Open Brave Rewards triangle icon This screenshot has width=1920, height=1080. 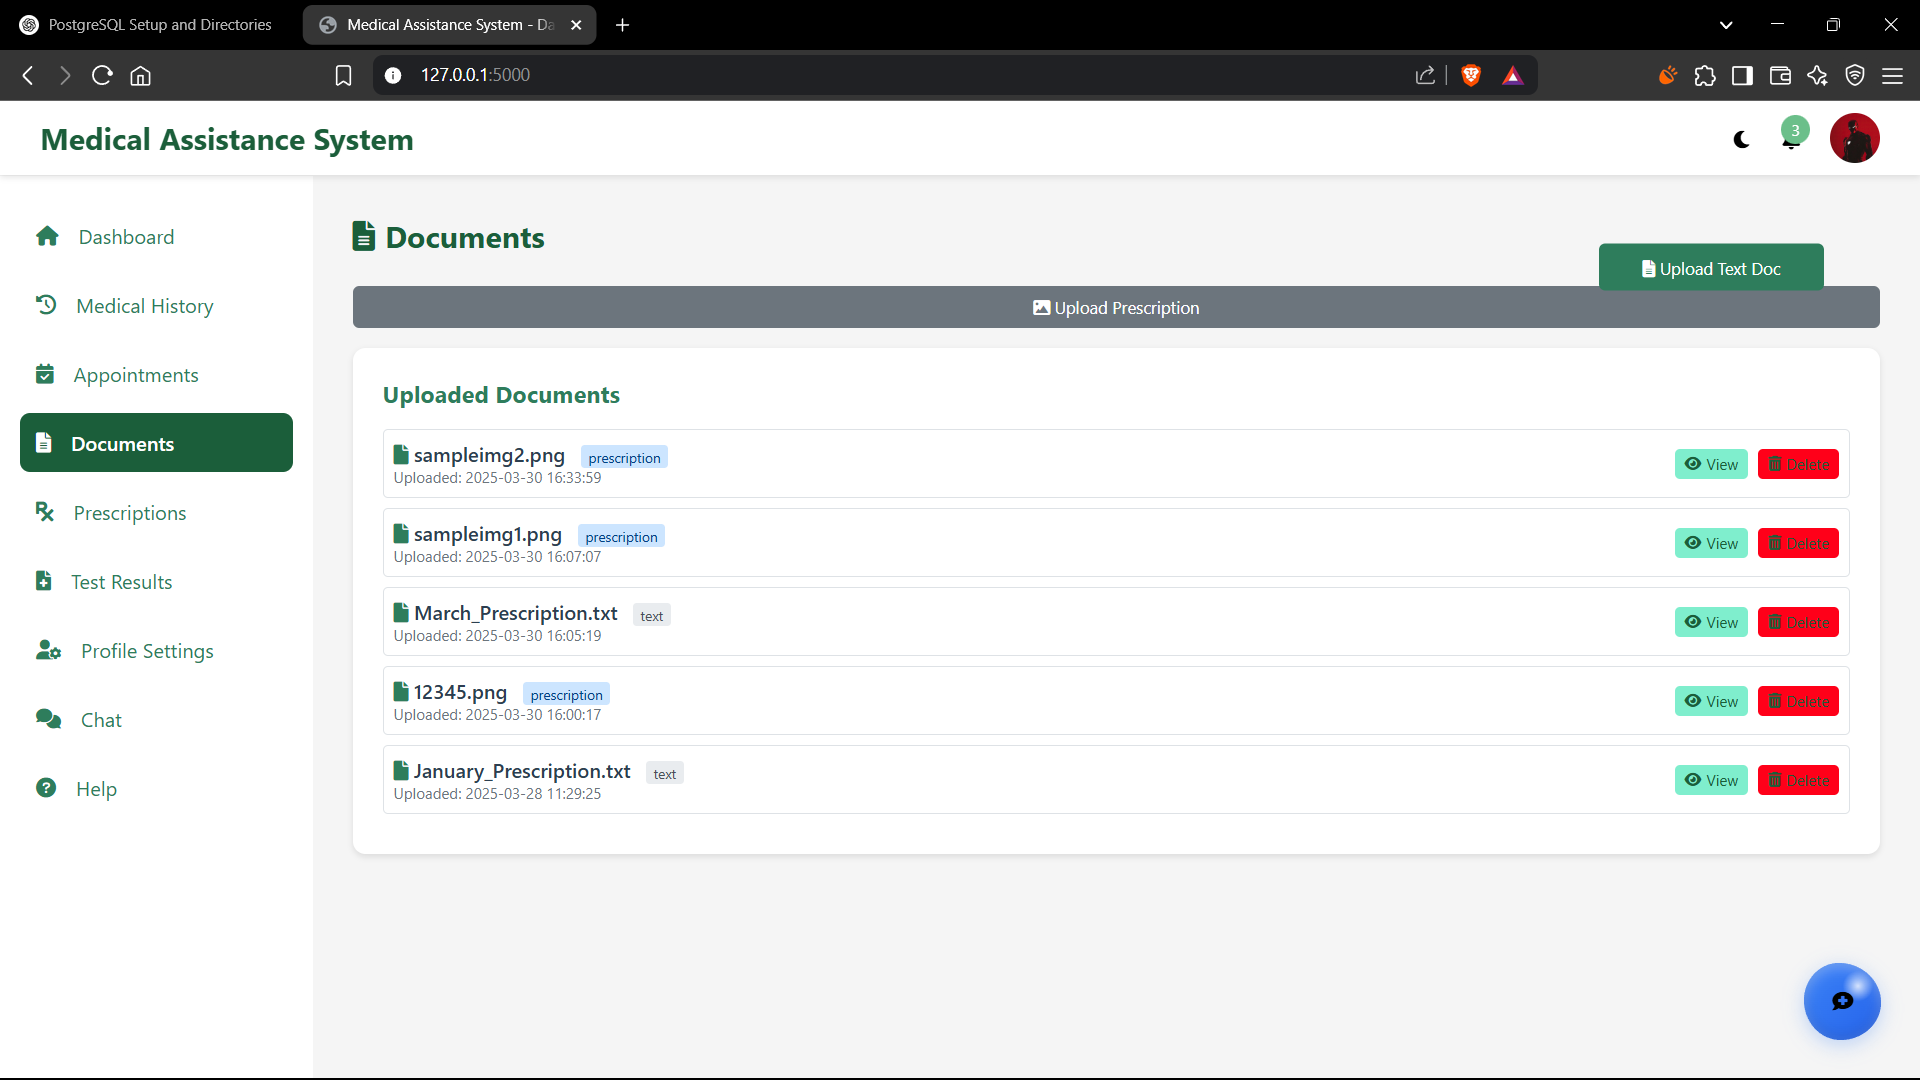click(x=1513, y=75)
